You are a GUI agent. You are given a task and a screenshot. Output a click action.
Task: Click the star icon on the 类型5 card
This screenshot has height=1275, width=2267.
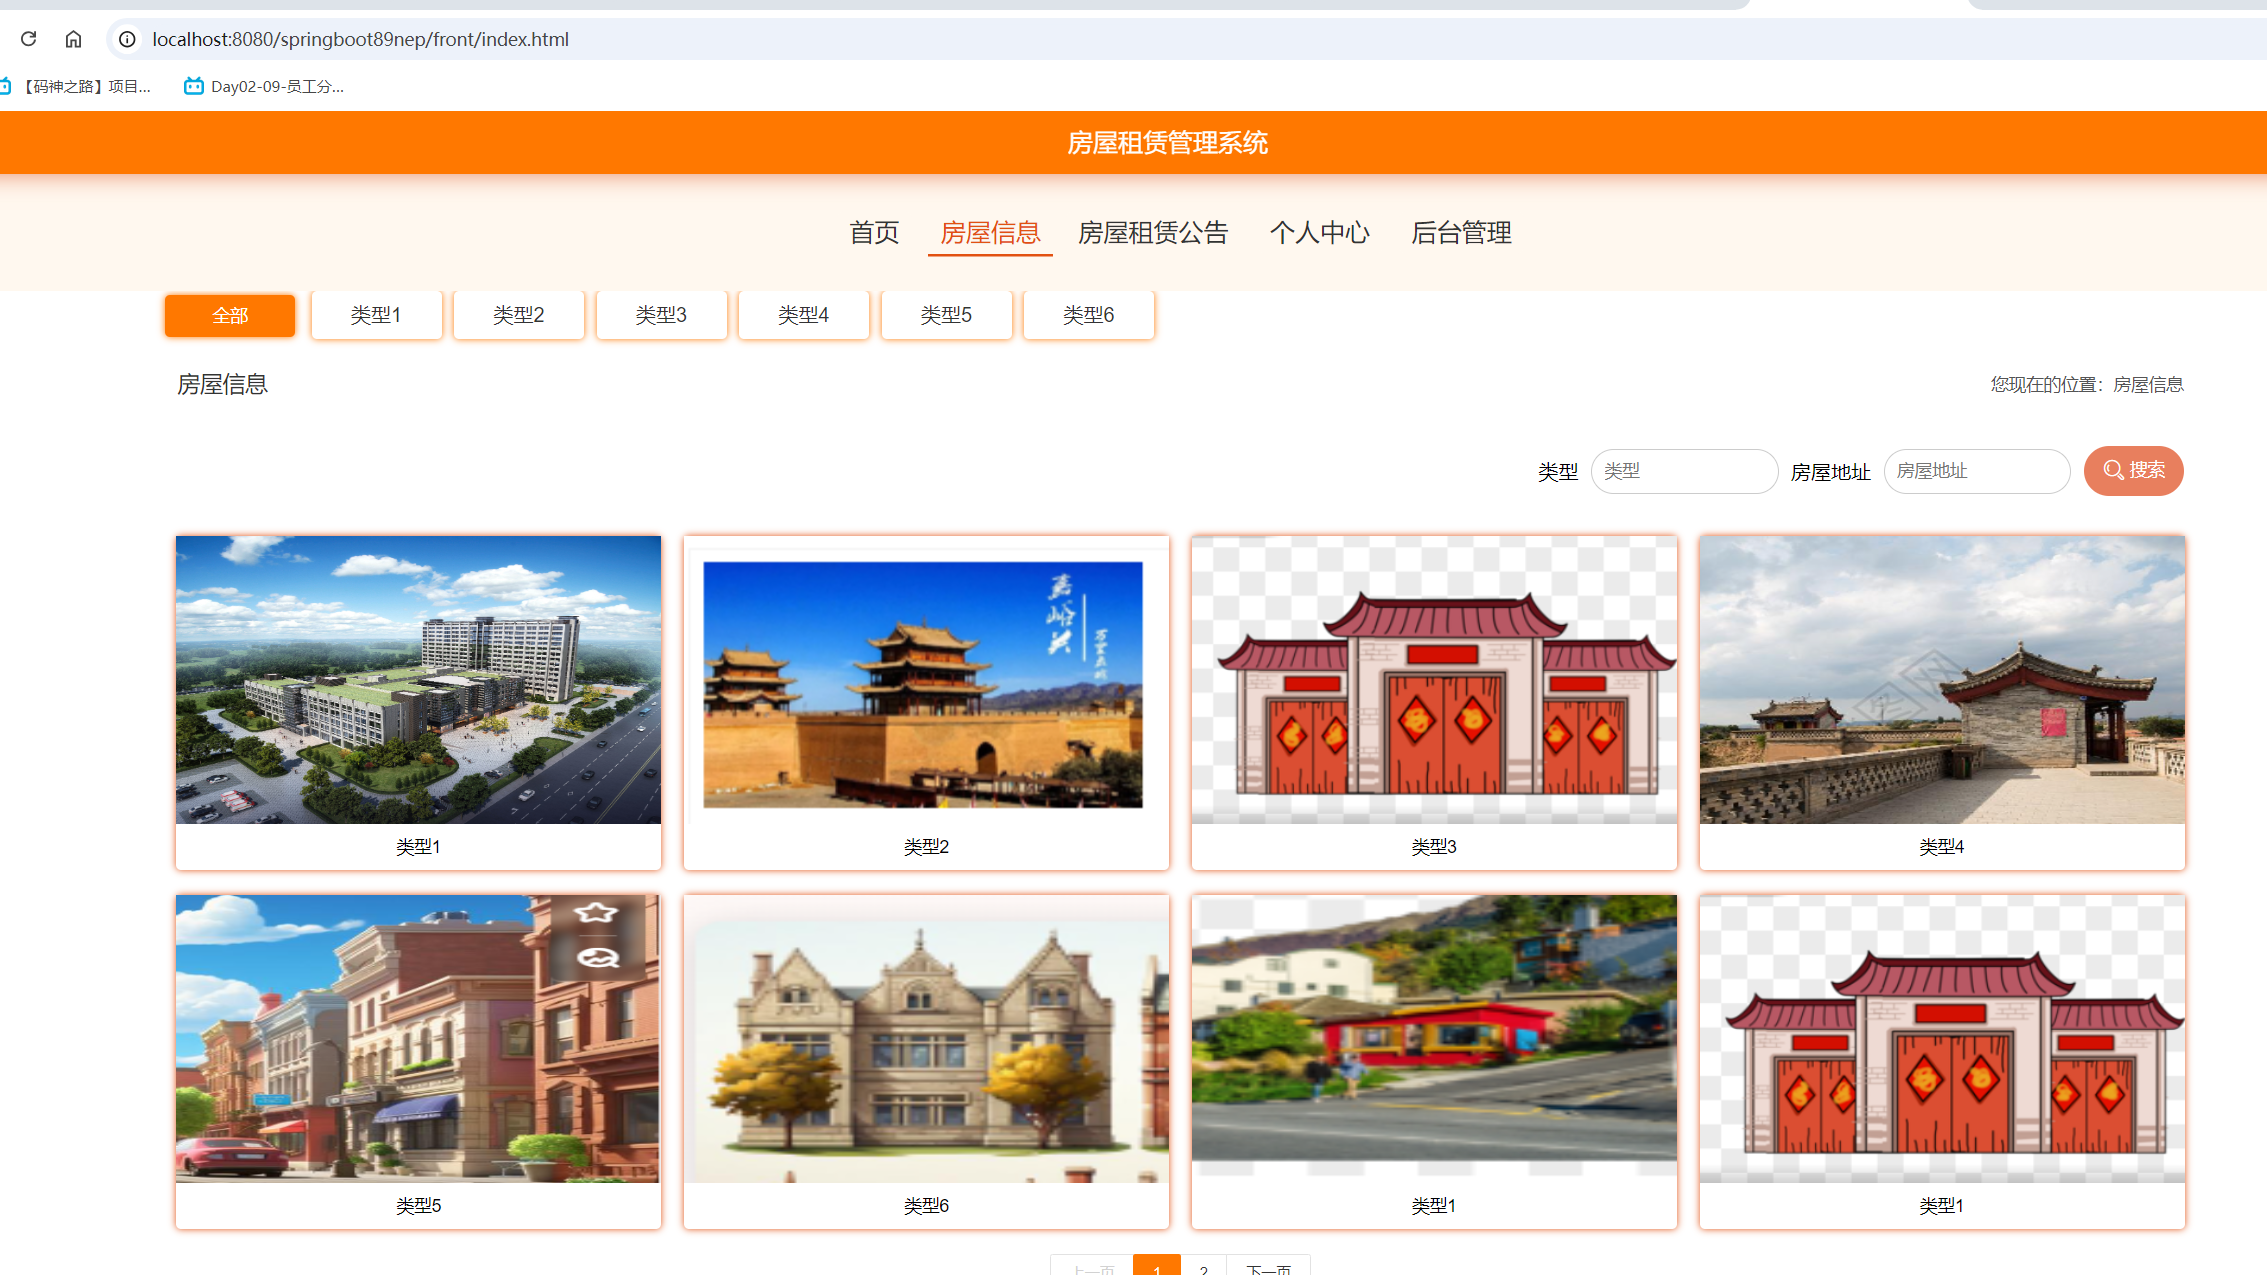[x=596, y=912]
